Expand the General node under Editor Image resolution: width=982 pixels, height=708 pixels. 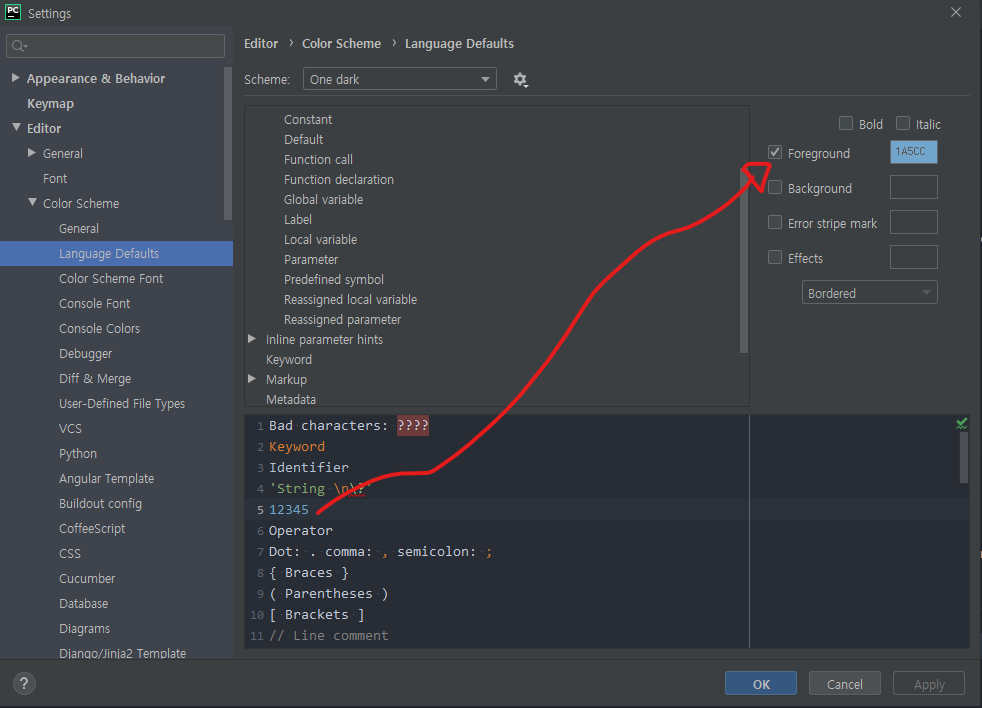31,152
